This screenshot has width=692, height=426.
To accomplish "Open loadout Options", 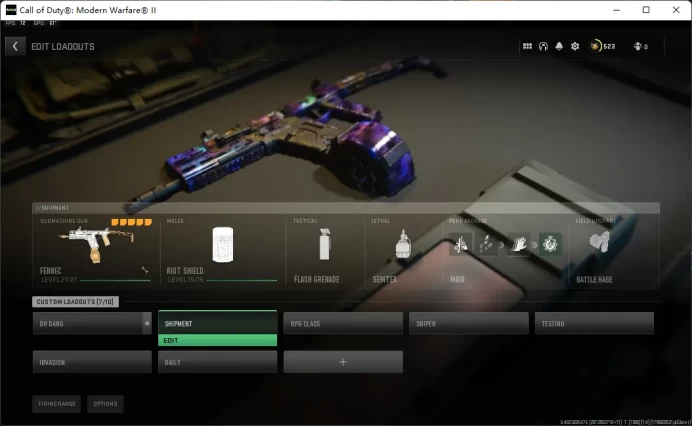I will coord(105,403).
